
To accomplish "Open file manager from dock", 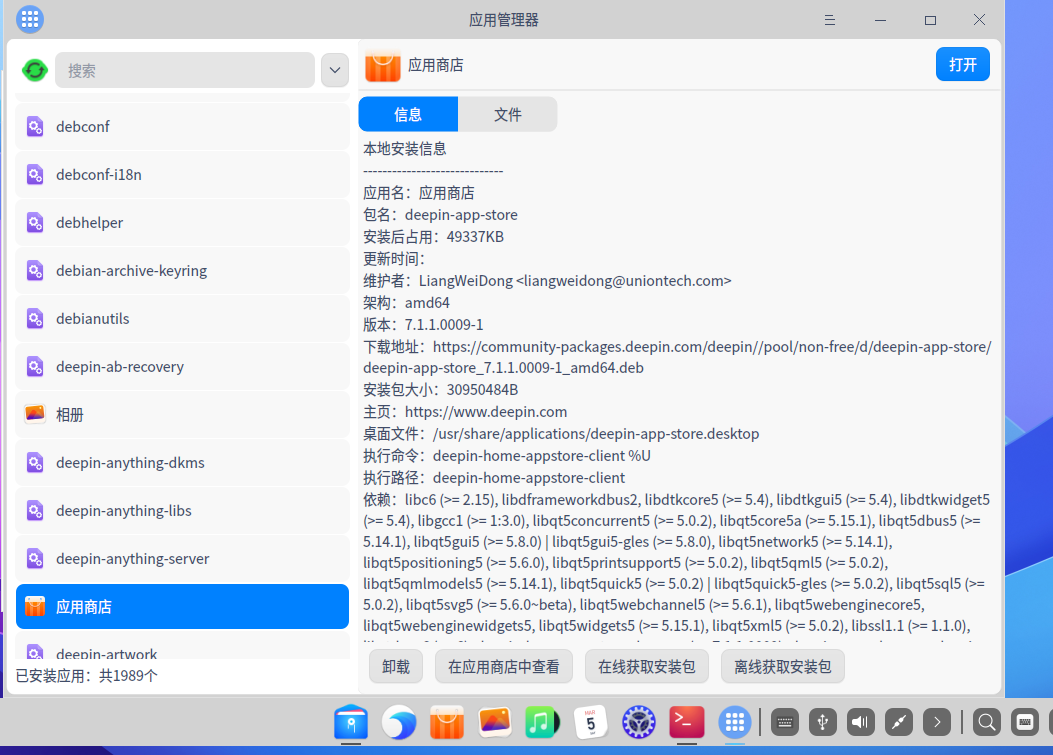I will 351,723.
